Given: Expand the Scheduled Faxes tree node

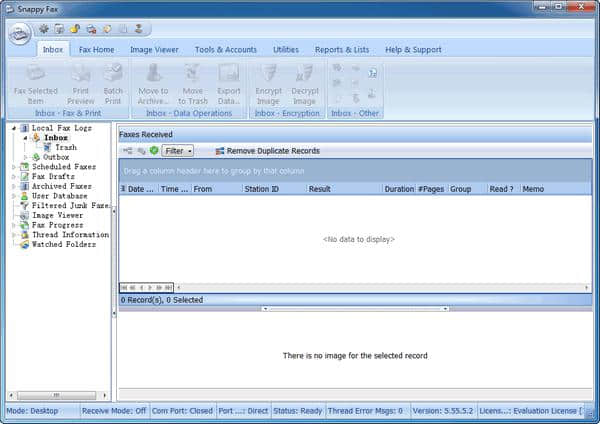Looking at the screenshot, I should 14,167.
